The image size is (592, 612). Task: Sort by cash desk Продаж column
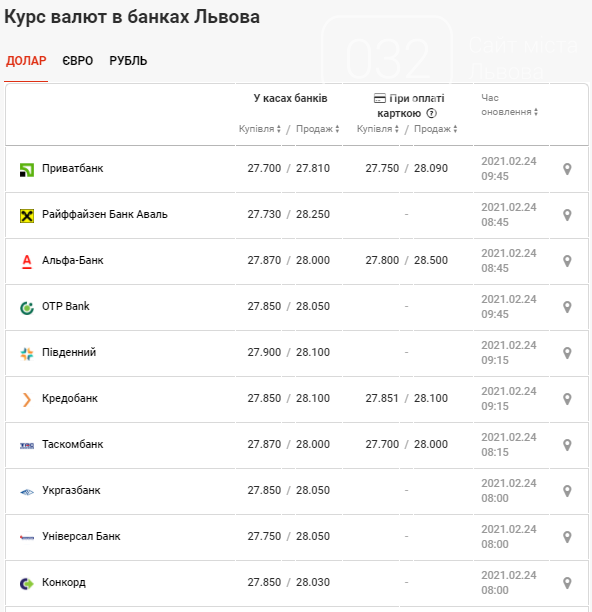coord(318,129)
